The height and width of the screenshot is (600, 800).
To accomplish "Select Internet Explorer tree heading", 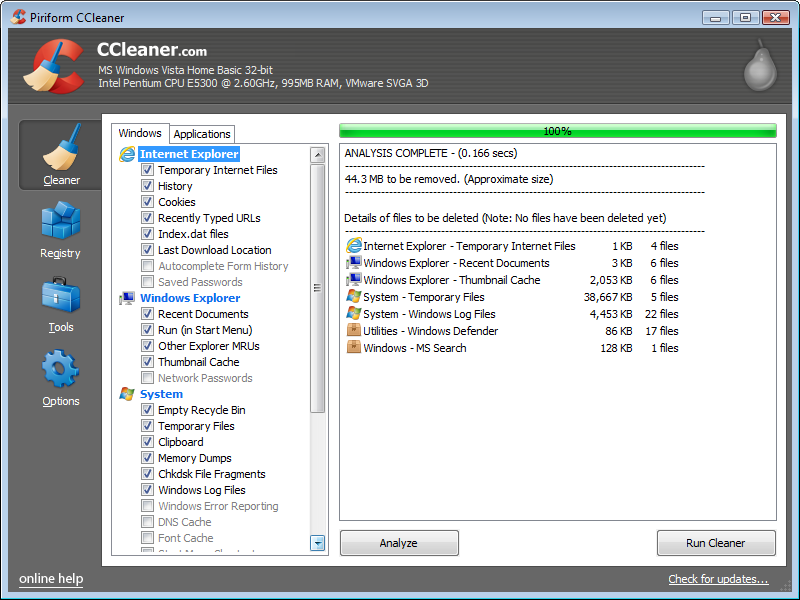I will pos(189,154).
